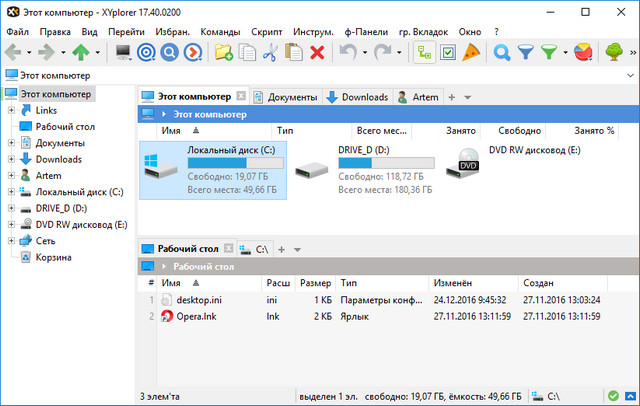
Task: Add new tab in bottom pane
Action: coord(282,248)
